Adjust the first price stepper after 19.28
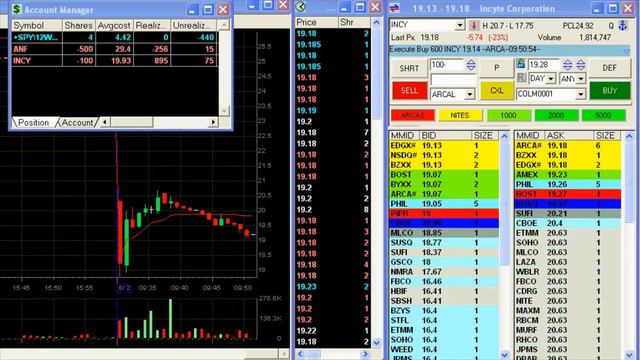The height and width of the screenshot is (360, 640). click(567, 64)
